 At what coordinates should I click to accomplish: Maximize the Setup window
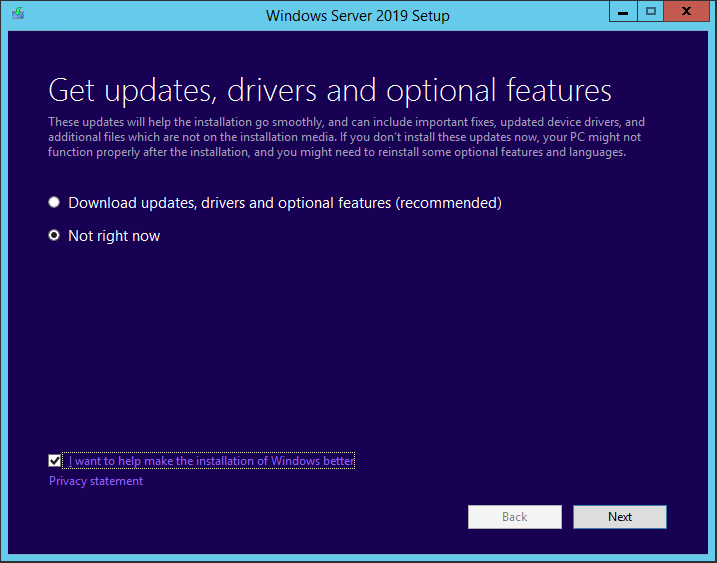coord(651,12)
